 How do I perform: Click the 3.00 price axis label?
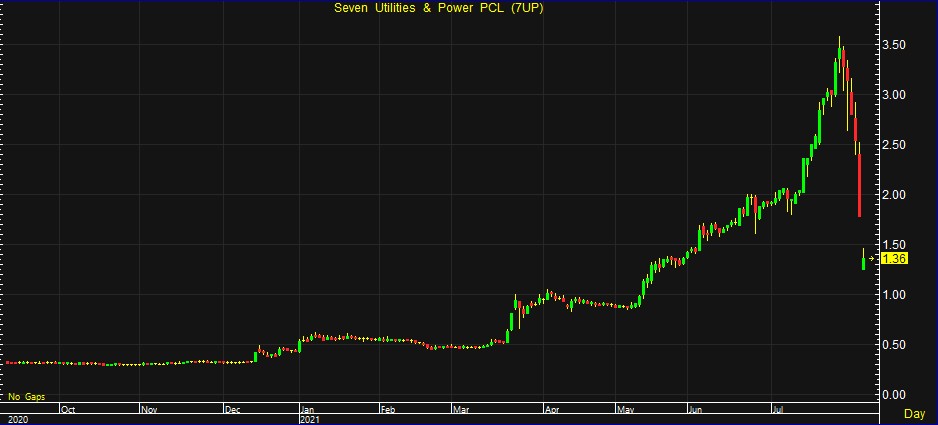(x=893, y=95)
